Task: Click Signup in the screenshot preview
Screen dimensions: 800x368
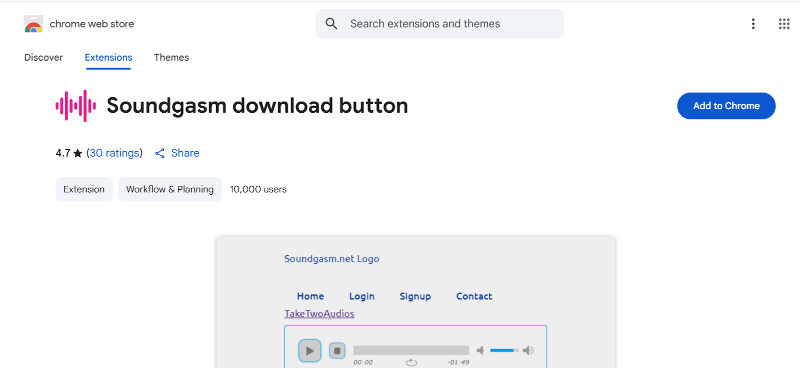Action: click(x=415, y=296)
